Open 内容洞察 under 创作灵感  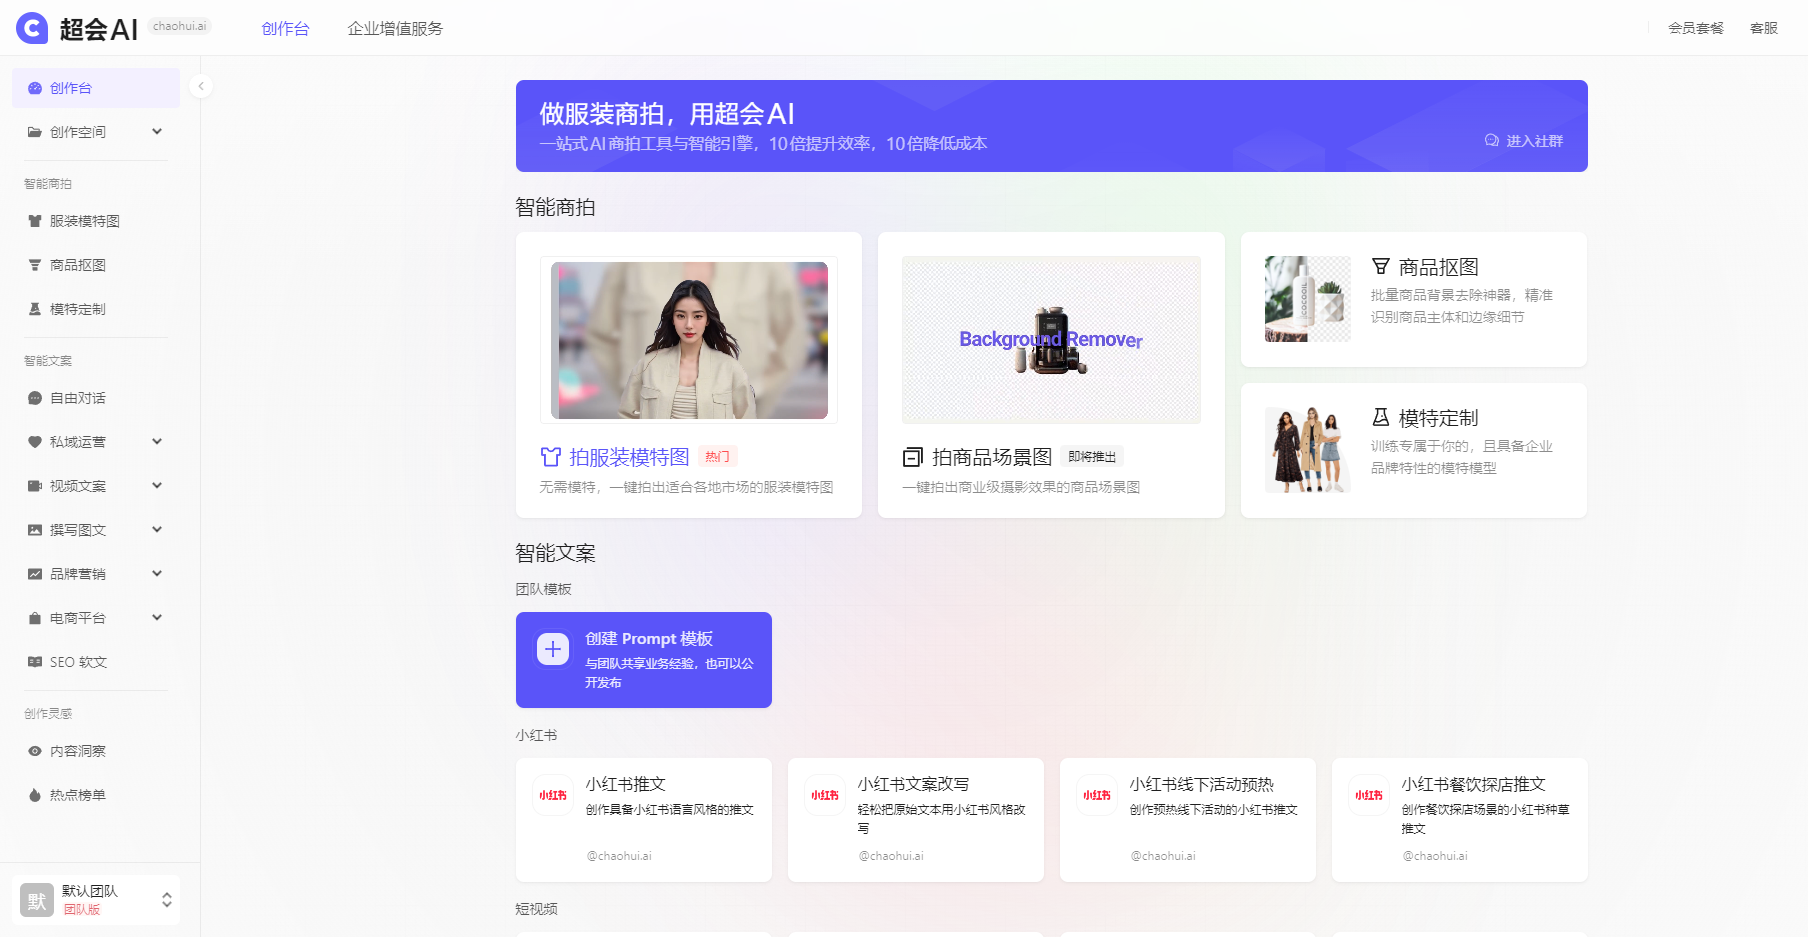(75, 750)
